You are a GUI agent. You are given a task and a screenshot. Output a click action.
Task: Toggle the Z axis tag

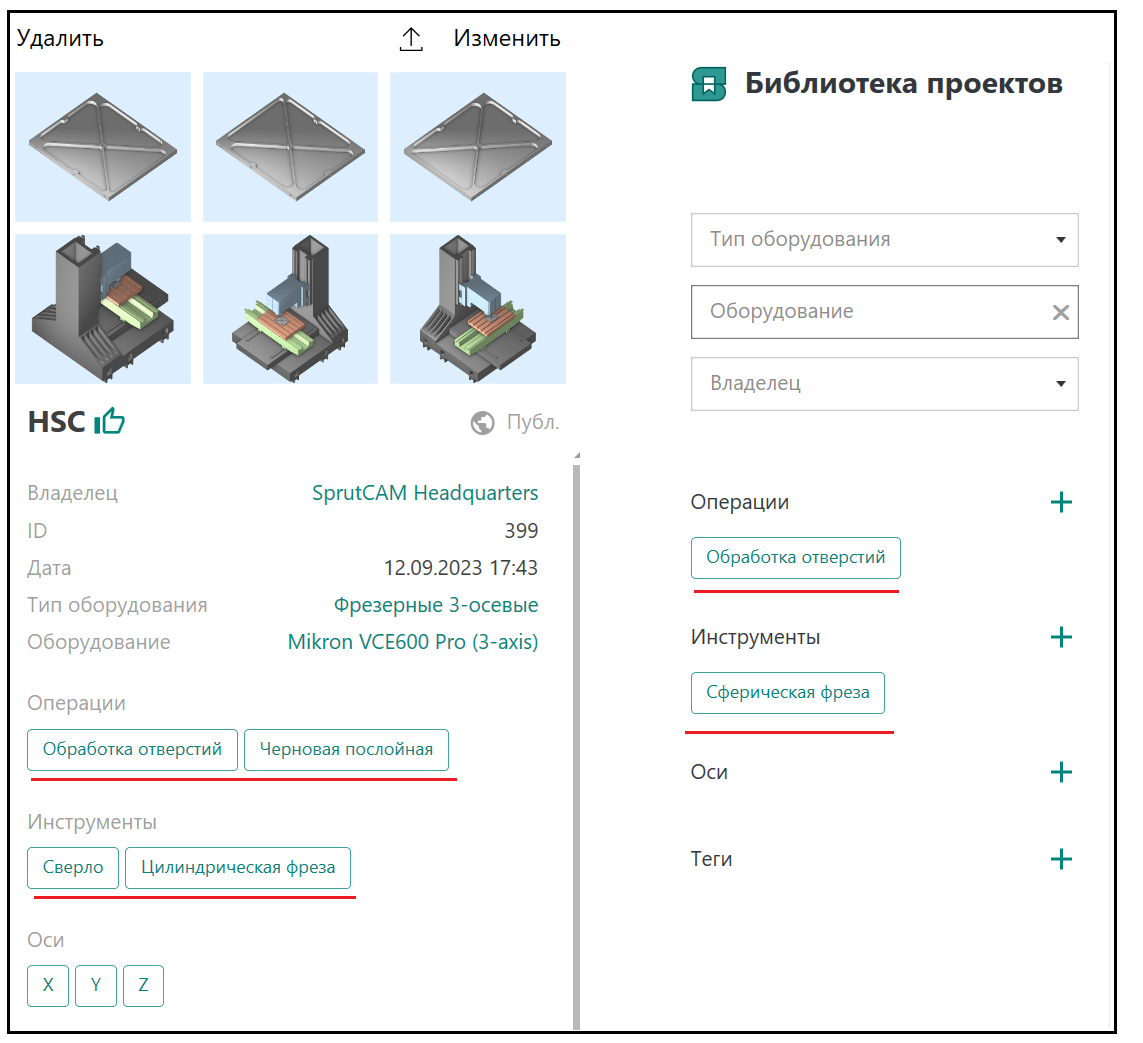pyautogui.click(x=143, y=985)
